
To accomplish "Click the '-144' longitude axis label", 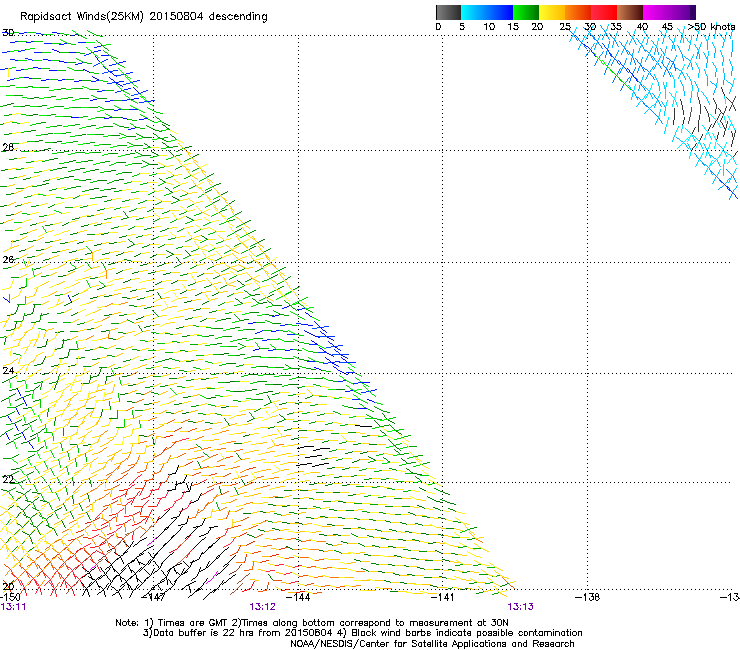I will tap(299, 597).
